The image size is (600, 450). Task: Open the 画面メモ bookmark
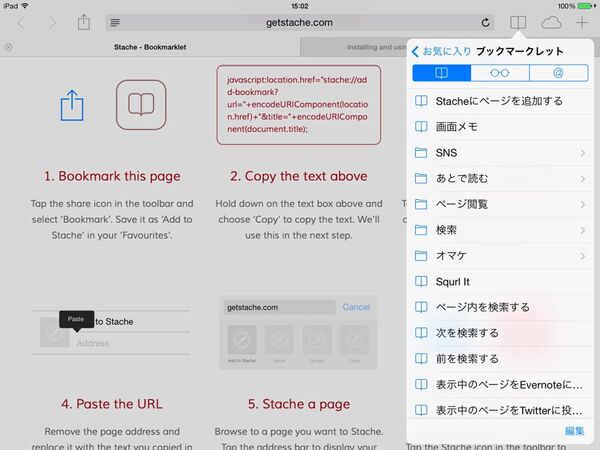(x=501, y=127)
